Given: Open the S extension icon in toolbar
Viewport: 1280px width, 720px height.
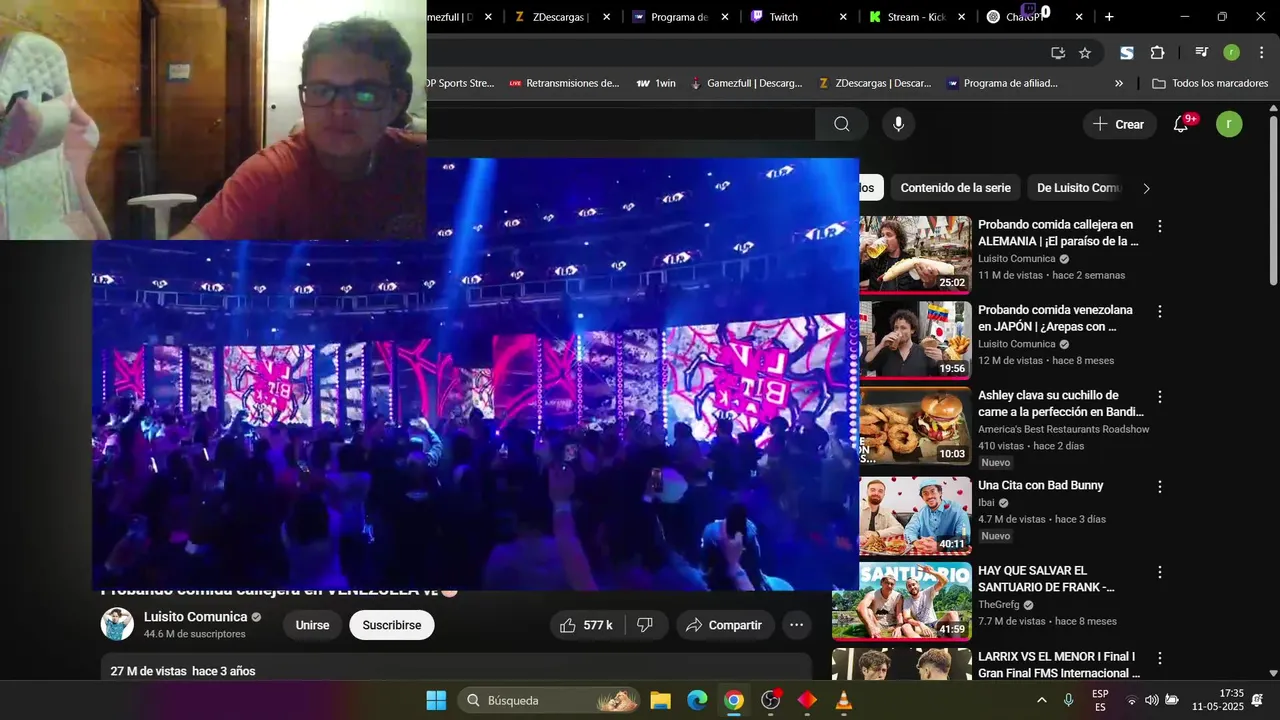Looking at the screenshot, I should (x=1127, y=53).
